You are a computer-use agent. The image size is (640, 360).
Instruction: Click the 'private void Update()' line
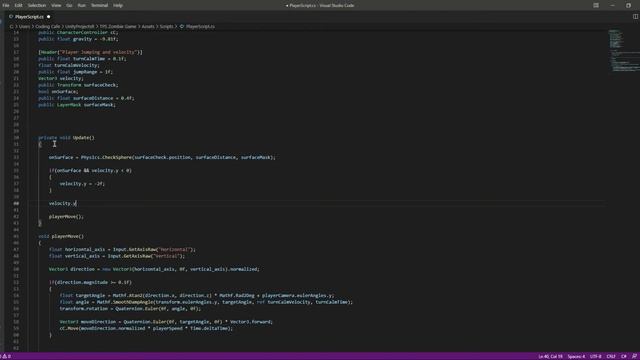point(66,138)
